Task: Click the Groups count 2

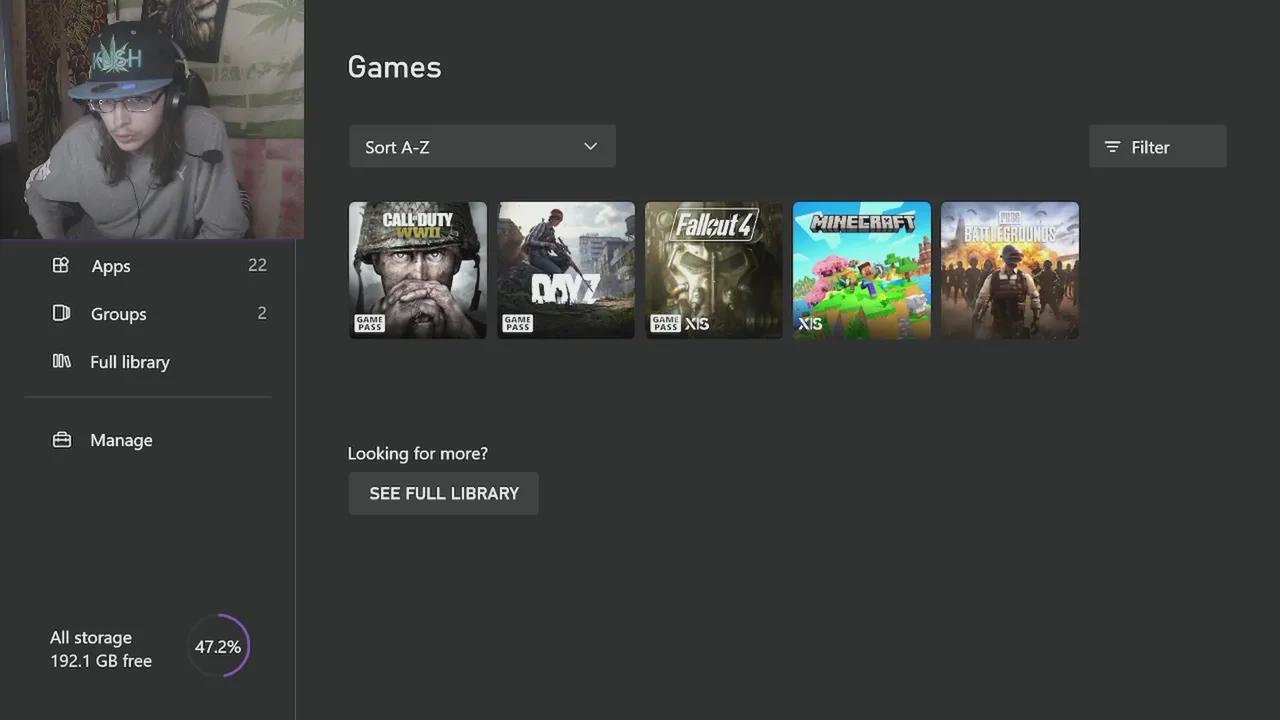Action: coord(262,313)
